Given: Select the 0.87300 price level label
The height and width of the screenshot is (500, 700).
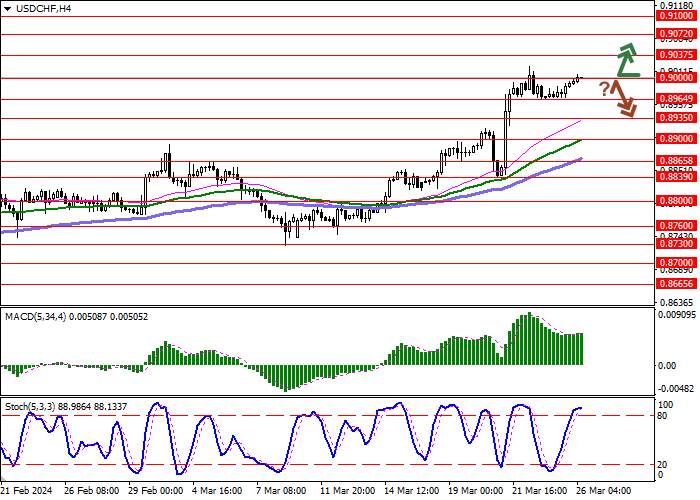Looking at the screenshot, I should [x=677, y=244].
